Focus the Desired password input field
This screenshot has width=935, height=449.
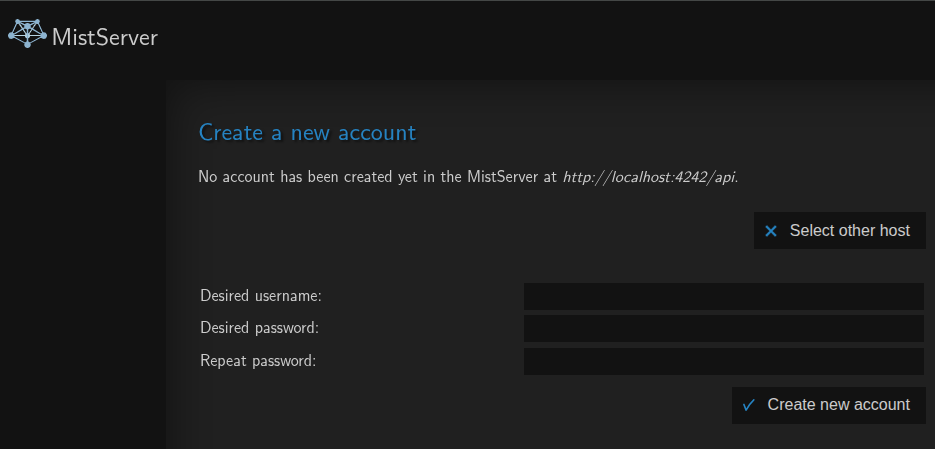pos(724,329)
